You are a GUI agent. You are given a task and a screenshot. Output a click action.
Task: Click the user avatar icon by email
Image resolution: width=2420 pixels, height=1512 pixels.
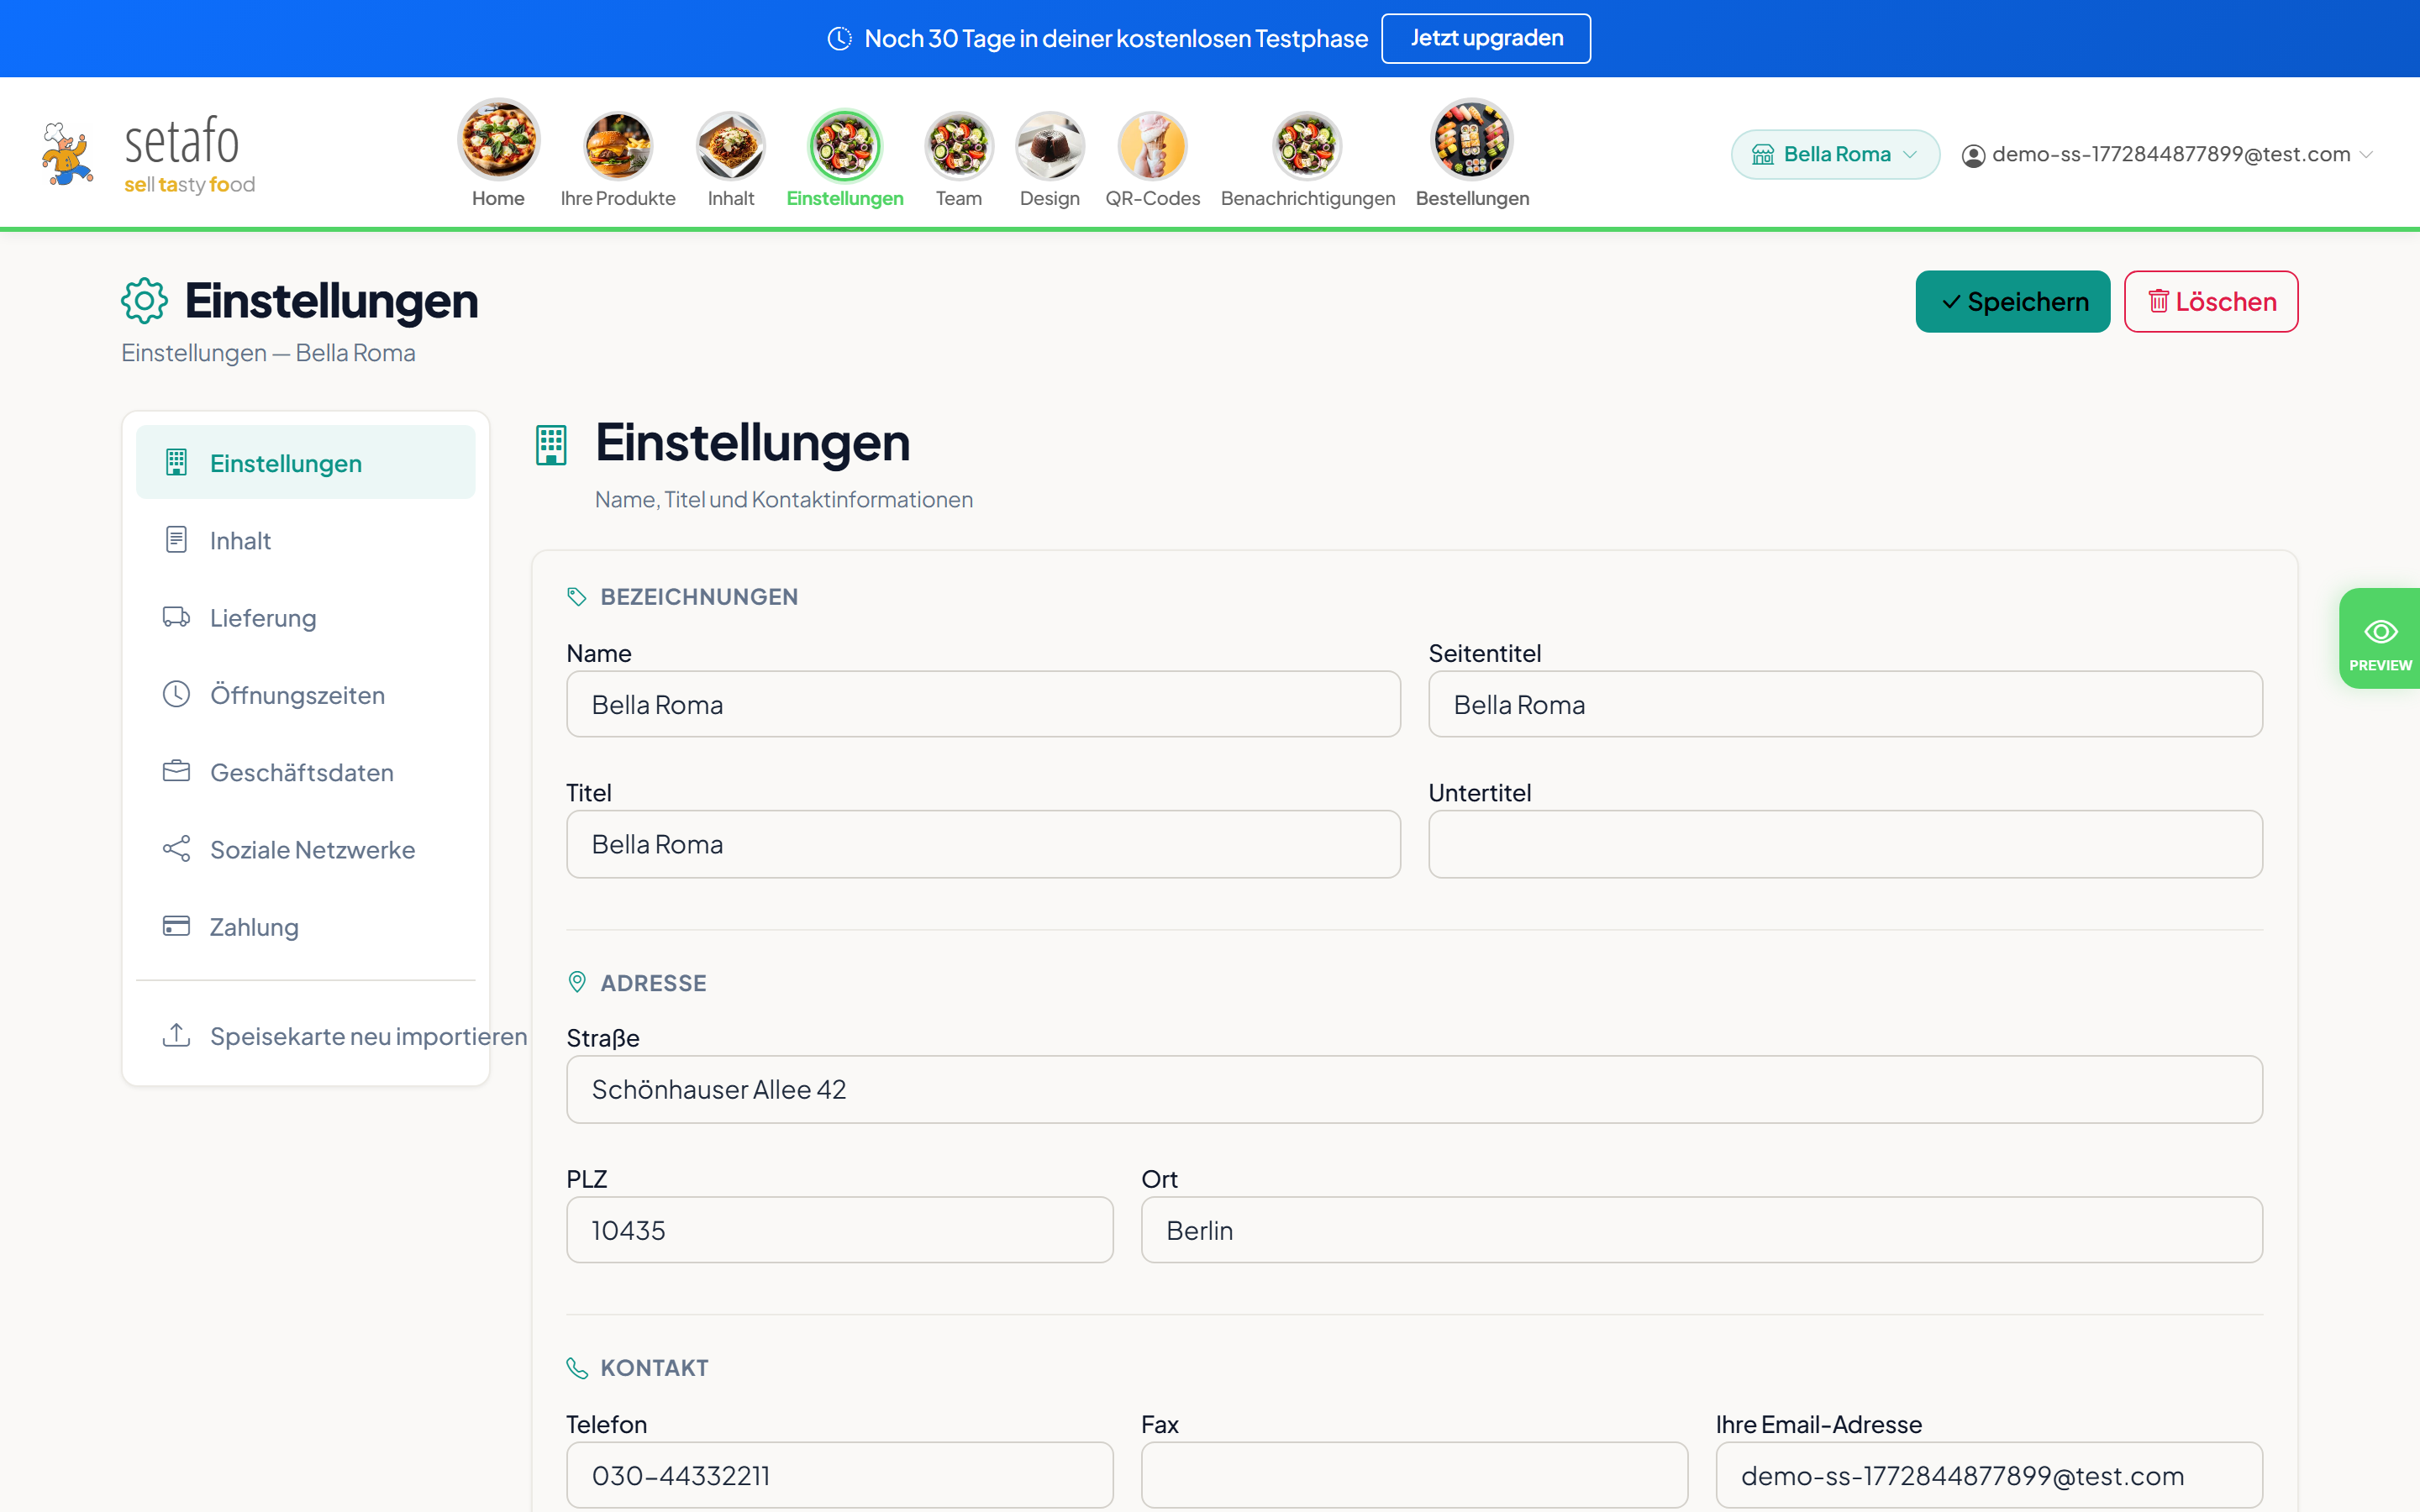point(1973,155)
